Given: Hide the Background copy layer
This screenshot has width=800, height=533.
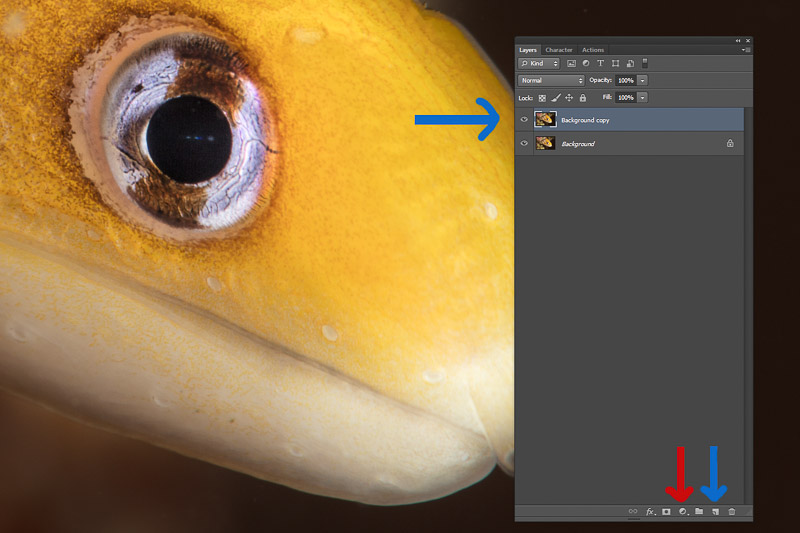Looking at the screenshot, I should (x=524, y=120).
